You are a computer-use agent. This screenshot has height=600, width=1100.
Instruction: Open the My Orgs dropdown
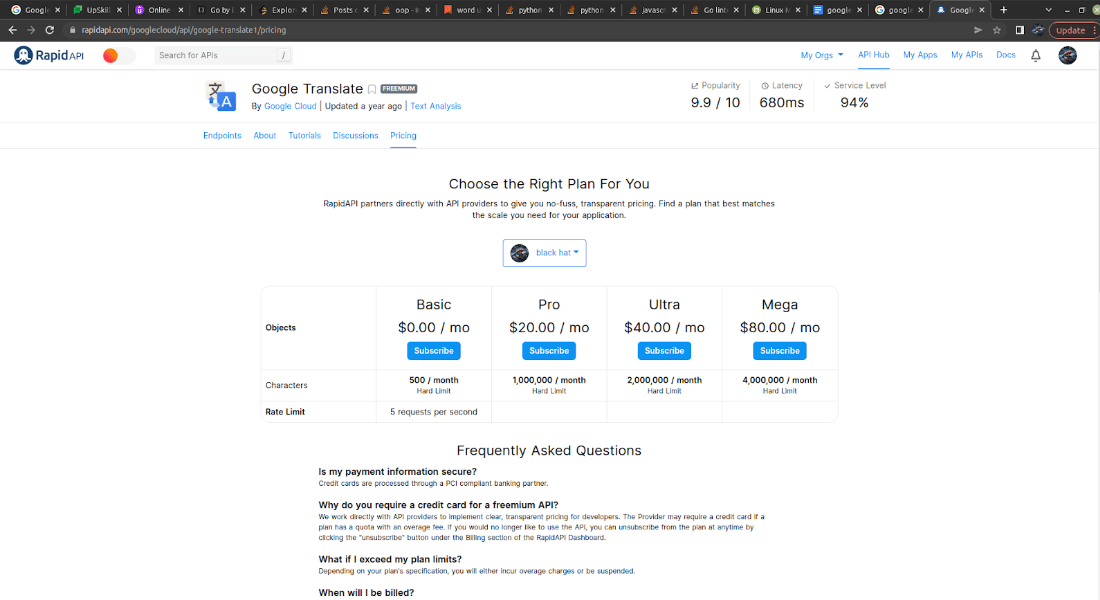(821, 55)
